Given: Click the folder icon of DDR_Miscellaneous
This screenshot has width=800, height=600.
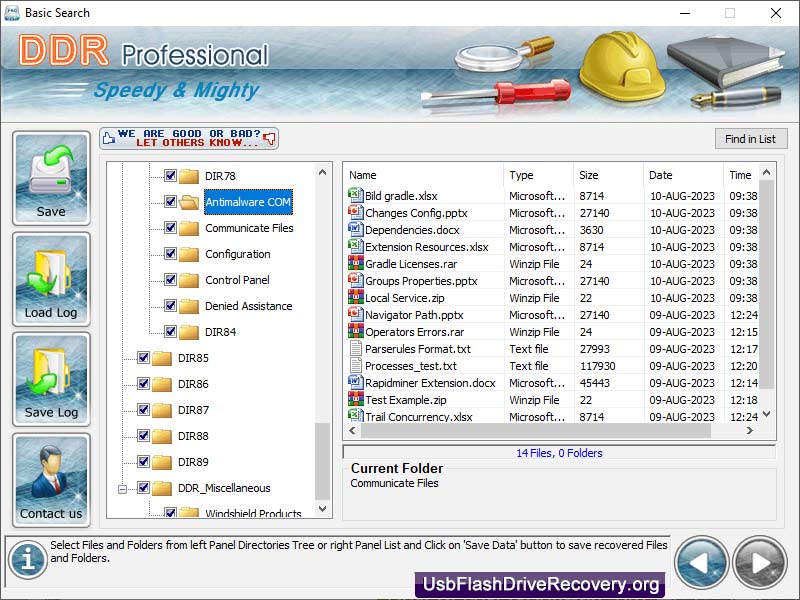Looking at the screenshot, I should tap(162, 488).
